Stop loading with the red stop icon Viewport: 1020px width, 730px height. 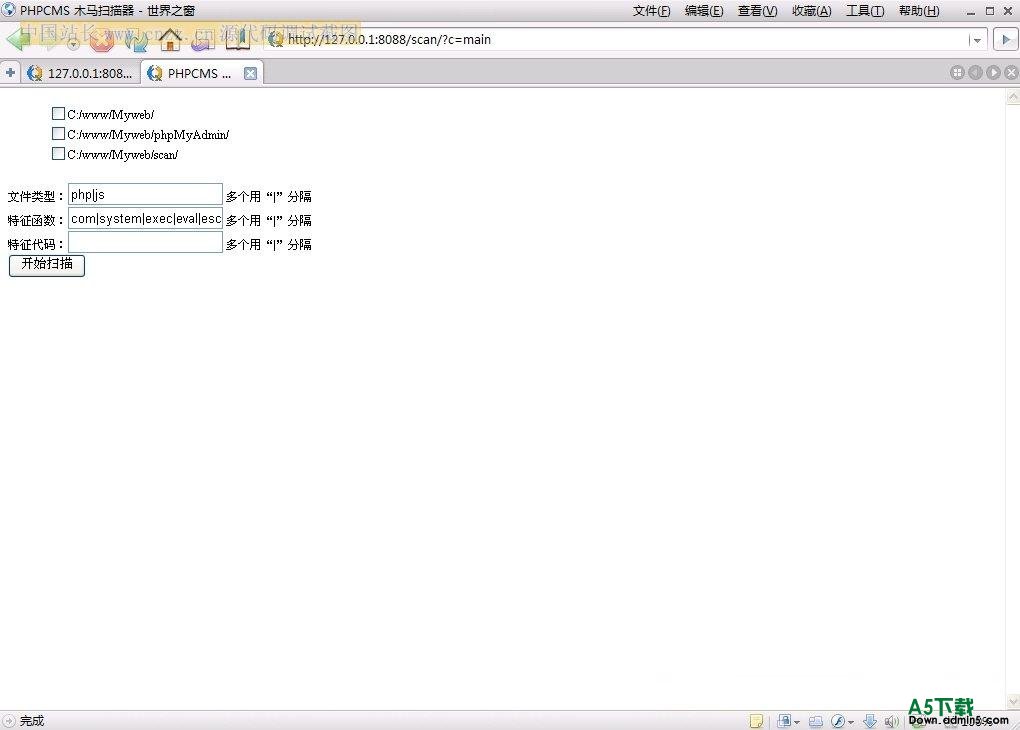coord(102,40)
